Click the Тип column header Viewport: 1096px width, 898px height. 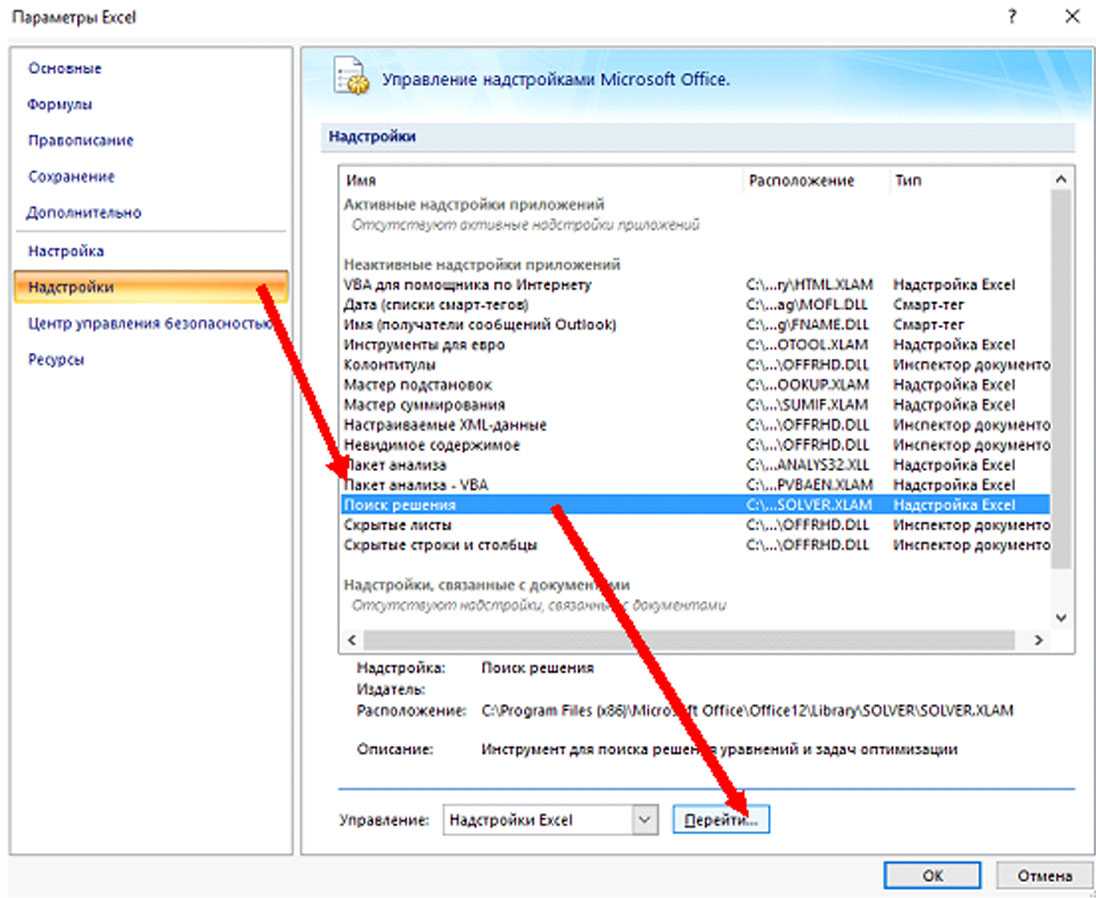(x=908, y=180)
